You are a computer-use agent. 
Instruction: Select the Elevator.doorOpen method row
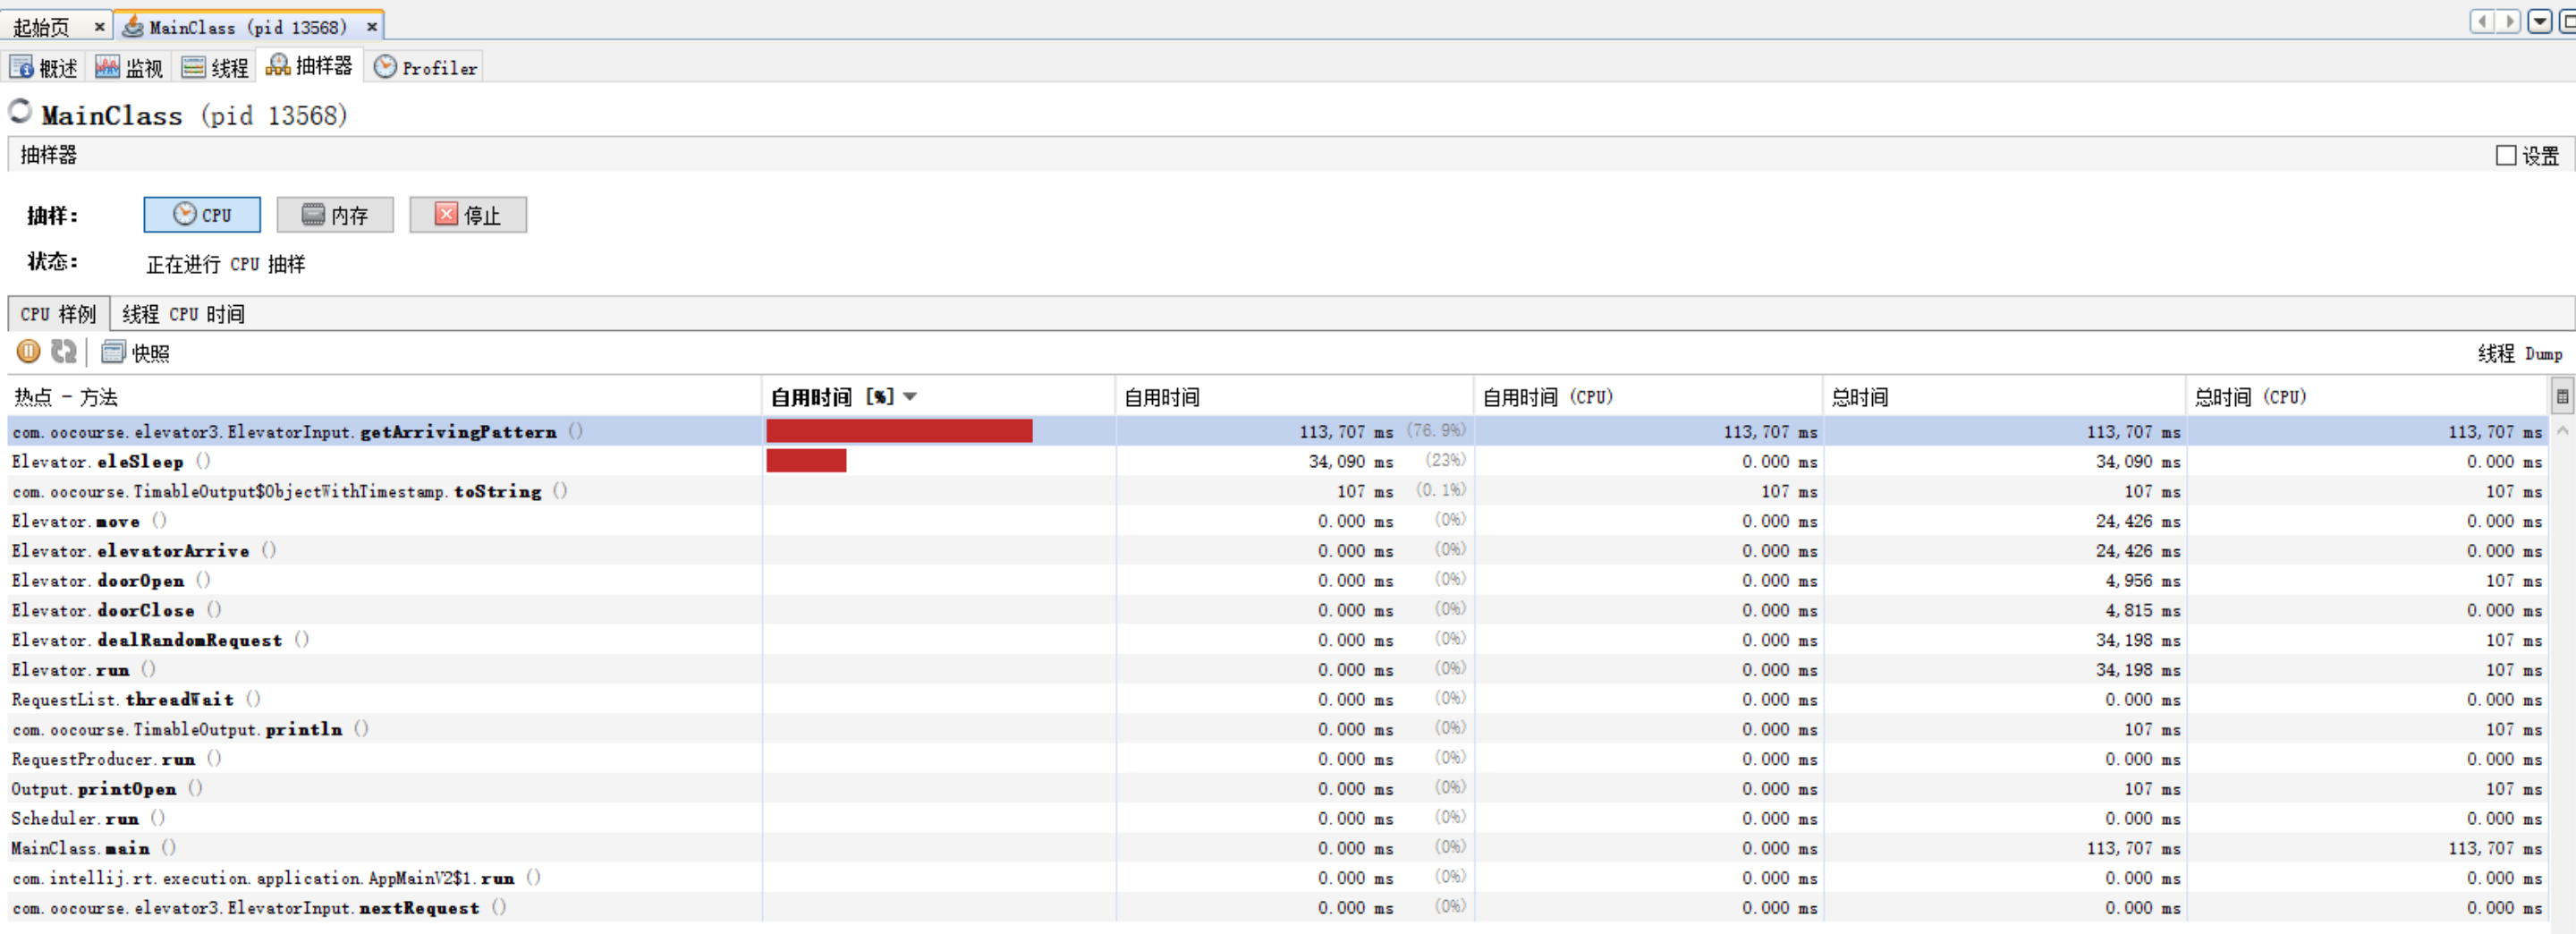coord(1278,580)
